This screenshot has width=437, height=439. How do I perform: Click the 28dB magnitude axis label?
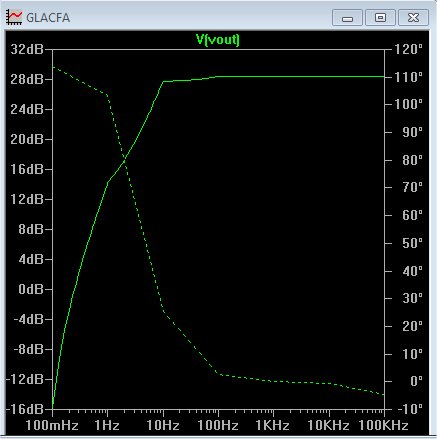pyautogui.click(x=27, y=79)
